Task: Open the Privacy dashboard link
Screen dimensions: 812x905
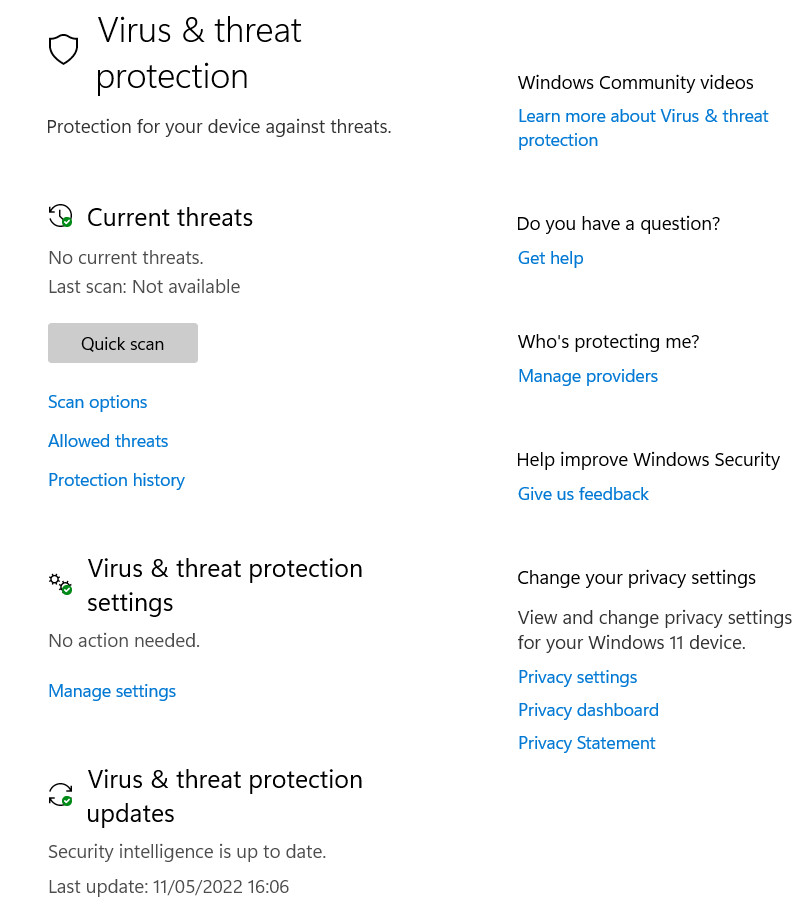Action: coord(588,710)
